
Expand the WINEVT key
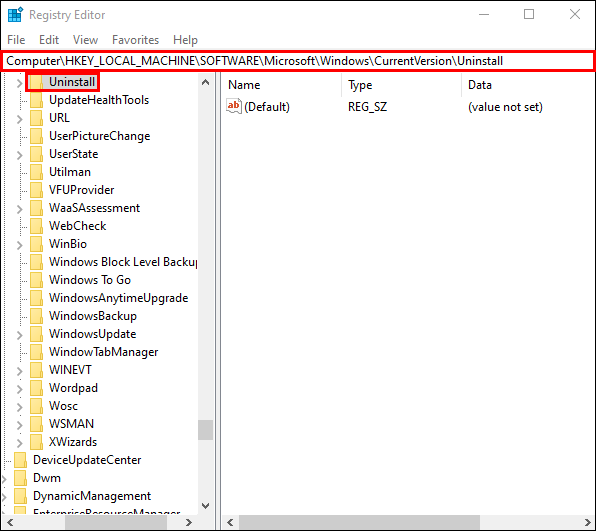[19, 371]
